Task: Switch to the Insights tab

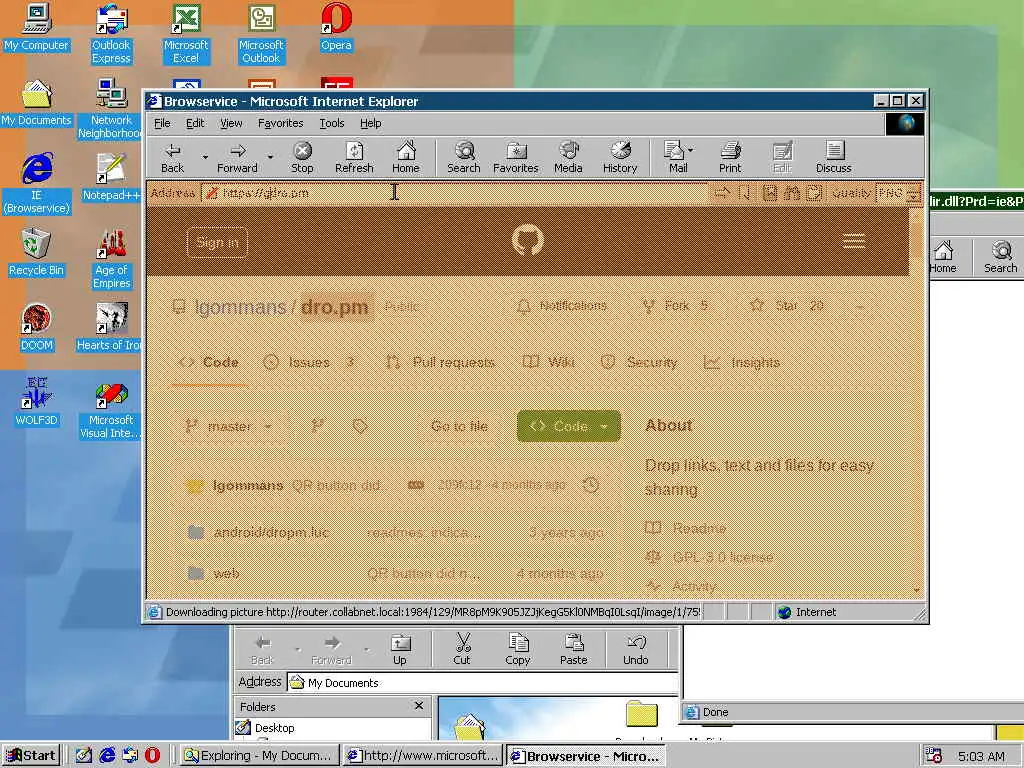Action: tap(743, 362)
